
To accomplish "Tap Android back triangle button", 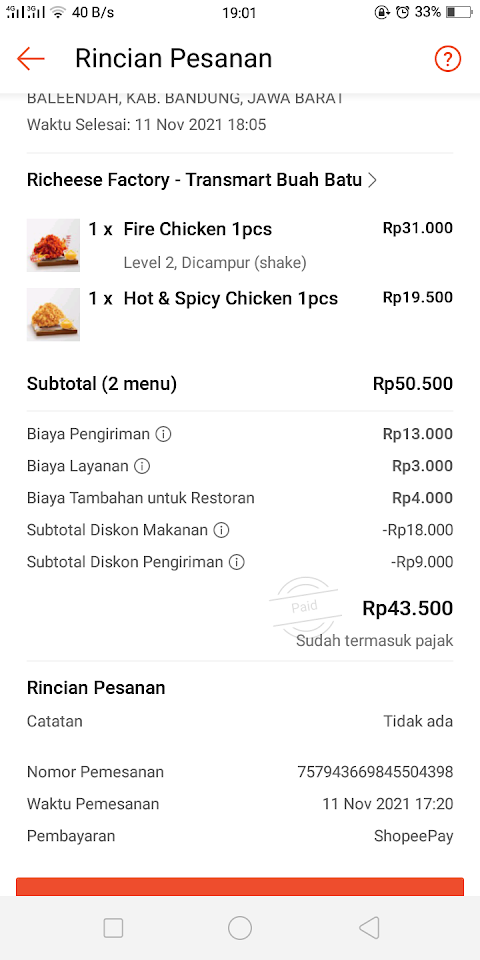I will pos(369,928).
